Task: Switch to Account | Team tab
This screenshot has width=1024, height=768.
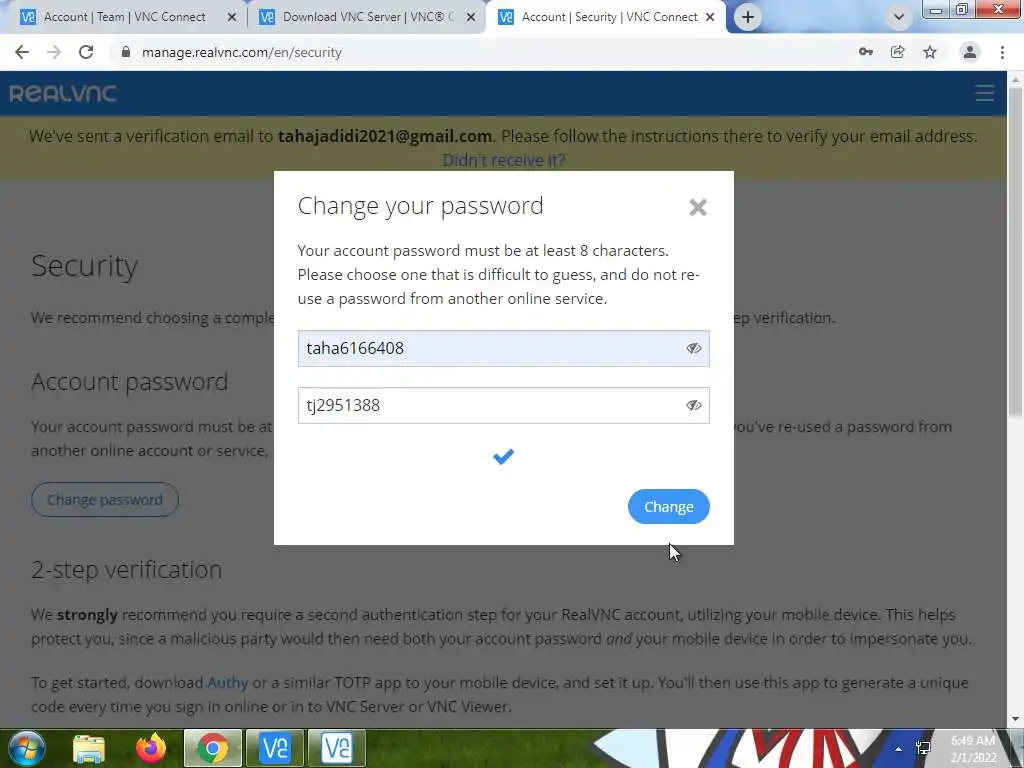Action: pos(124,17)
